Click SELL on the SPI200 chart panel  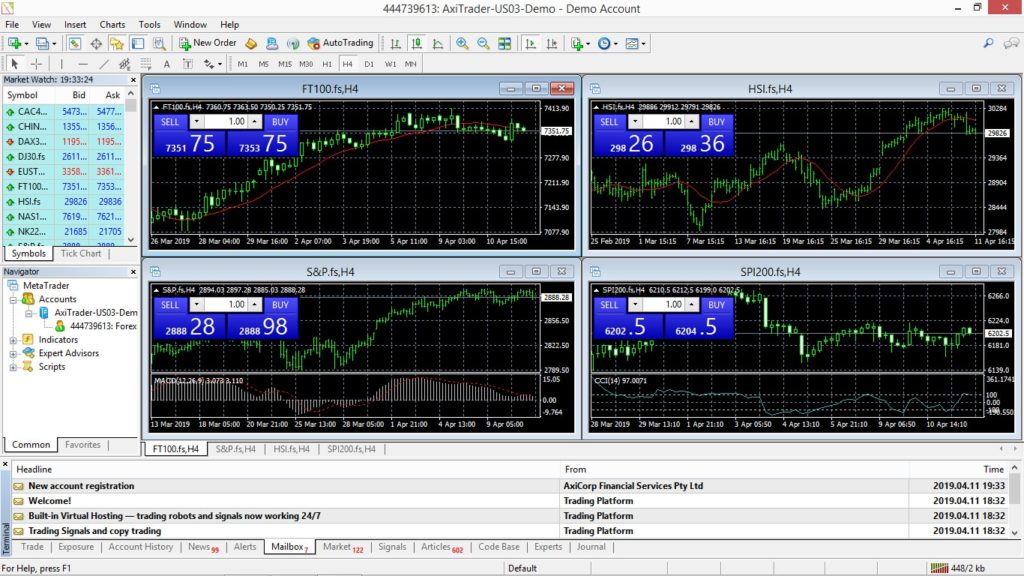[610, 305]
